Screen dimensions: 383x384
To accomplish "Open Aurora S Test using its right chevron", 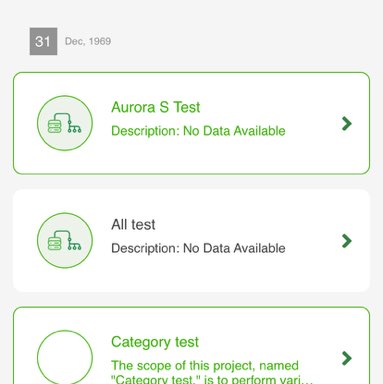I will pos(347,123).
